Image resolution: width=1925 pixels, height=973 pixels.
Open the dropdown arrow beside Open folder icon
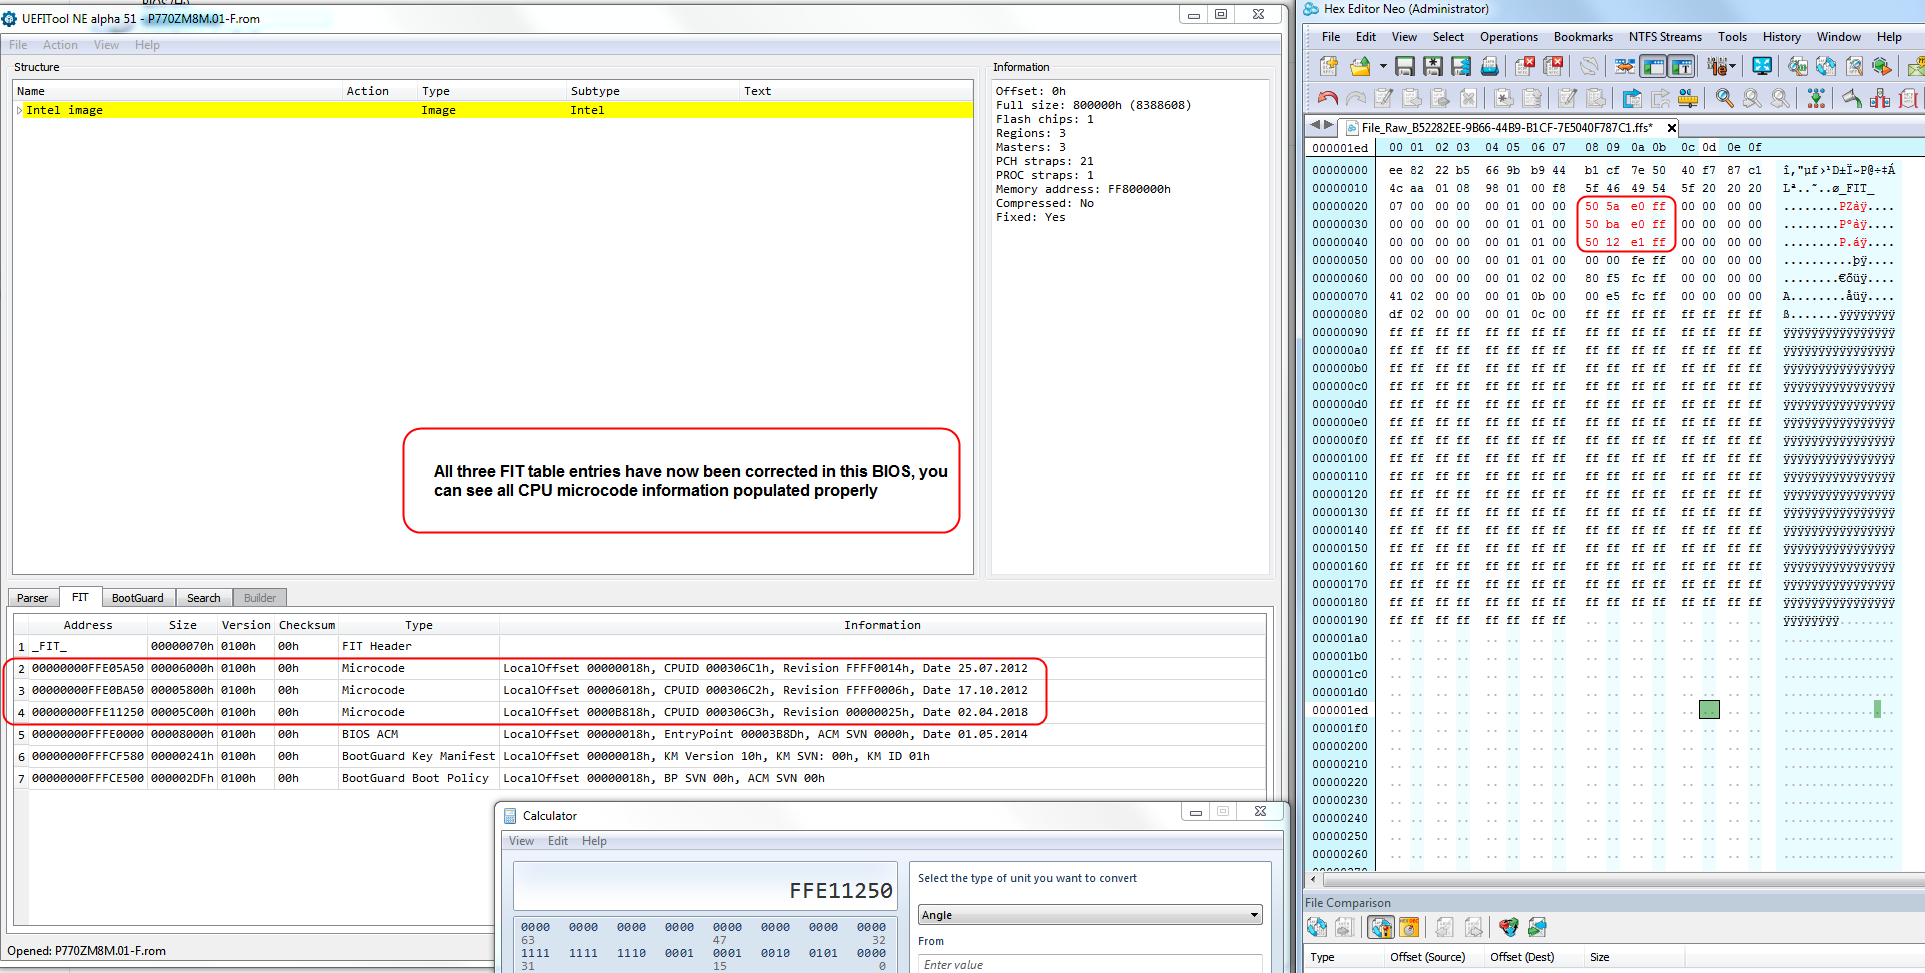(x=1383, y=66)
